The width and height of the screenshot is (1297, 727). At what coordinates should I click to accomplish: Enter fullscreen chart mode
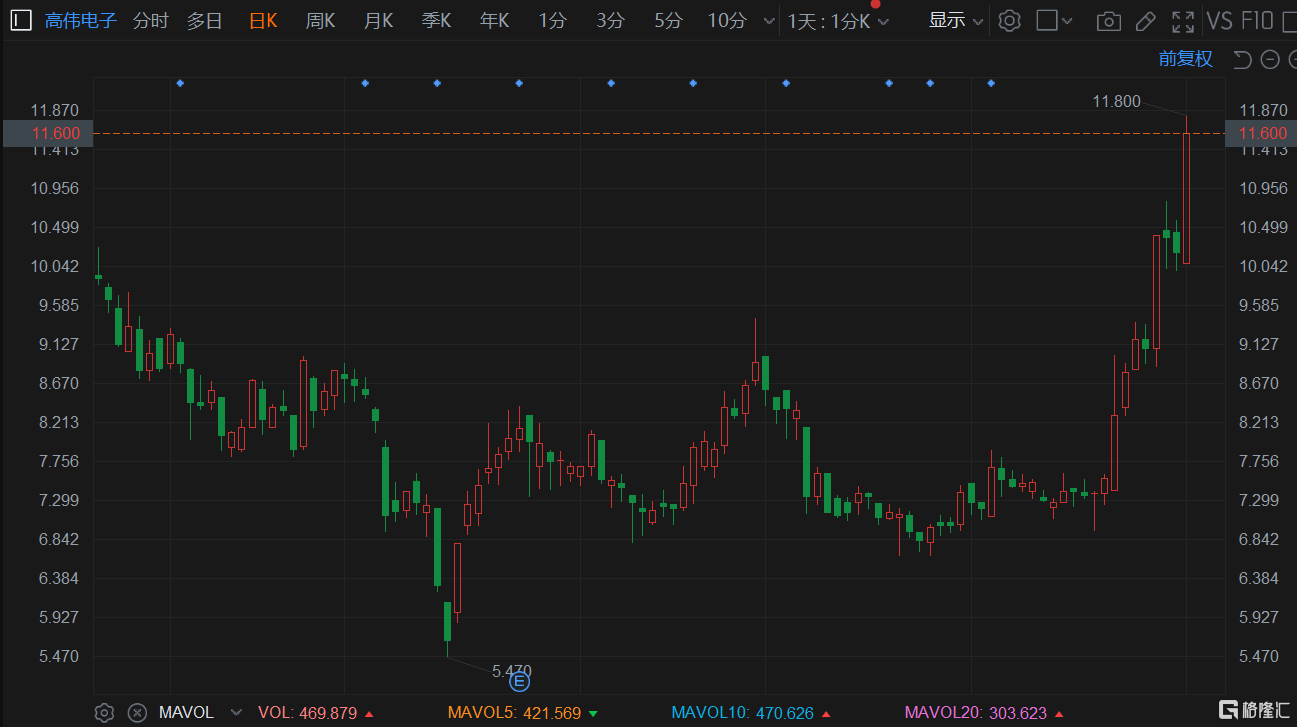coord(1183,21)
